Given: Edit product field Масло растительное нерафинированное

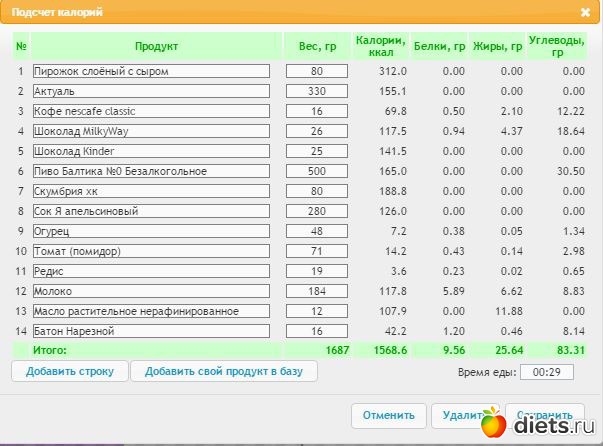Looking at the screenshot, I should [151, 311].
